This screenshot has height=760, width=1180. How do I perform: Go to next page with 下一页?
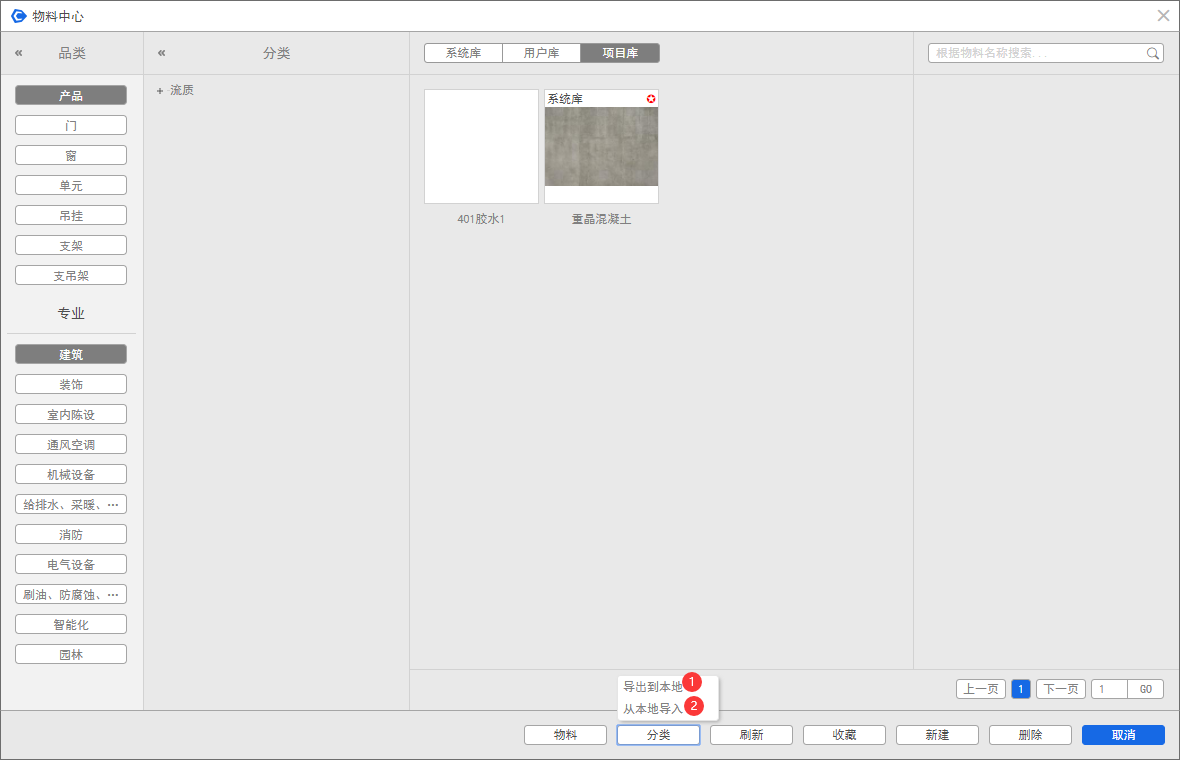tap(1060, 689)
